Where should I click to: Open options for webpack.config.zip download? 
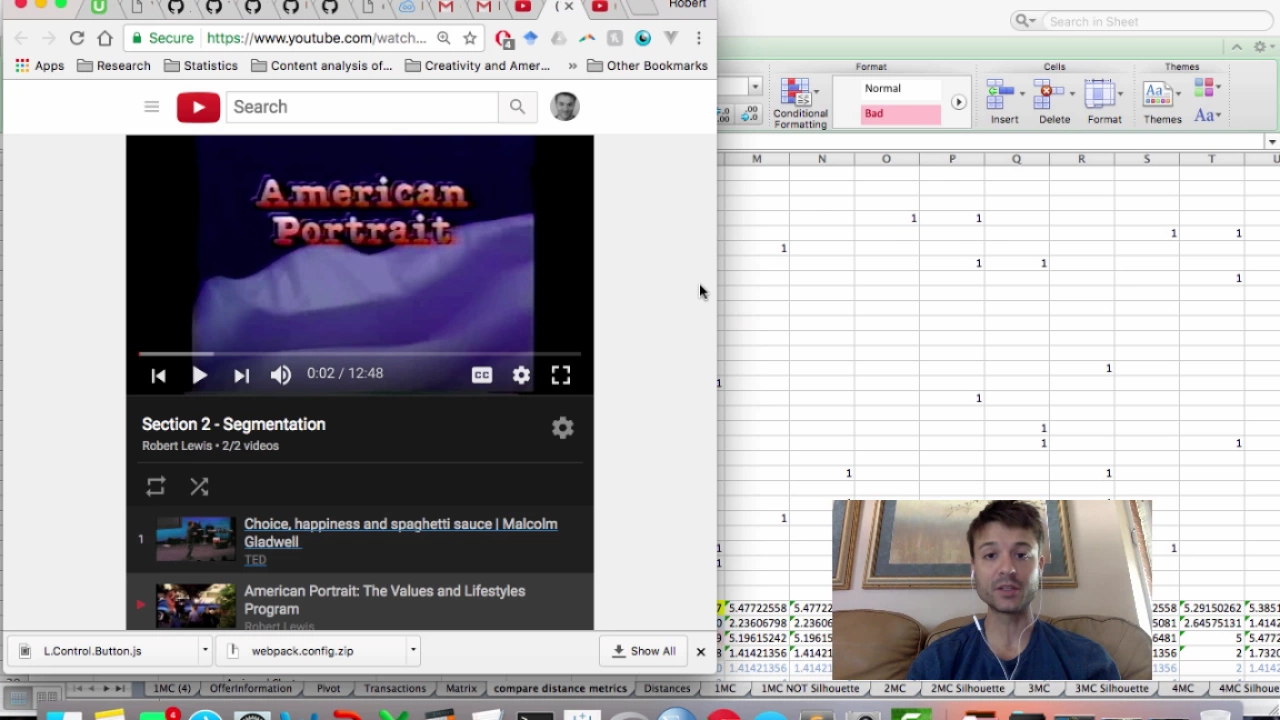pyautogui.click(x=412, y=650)
